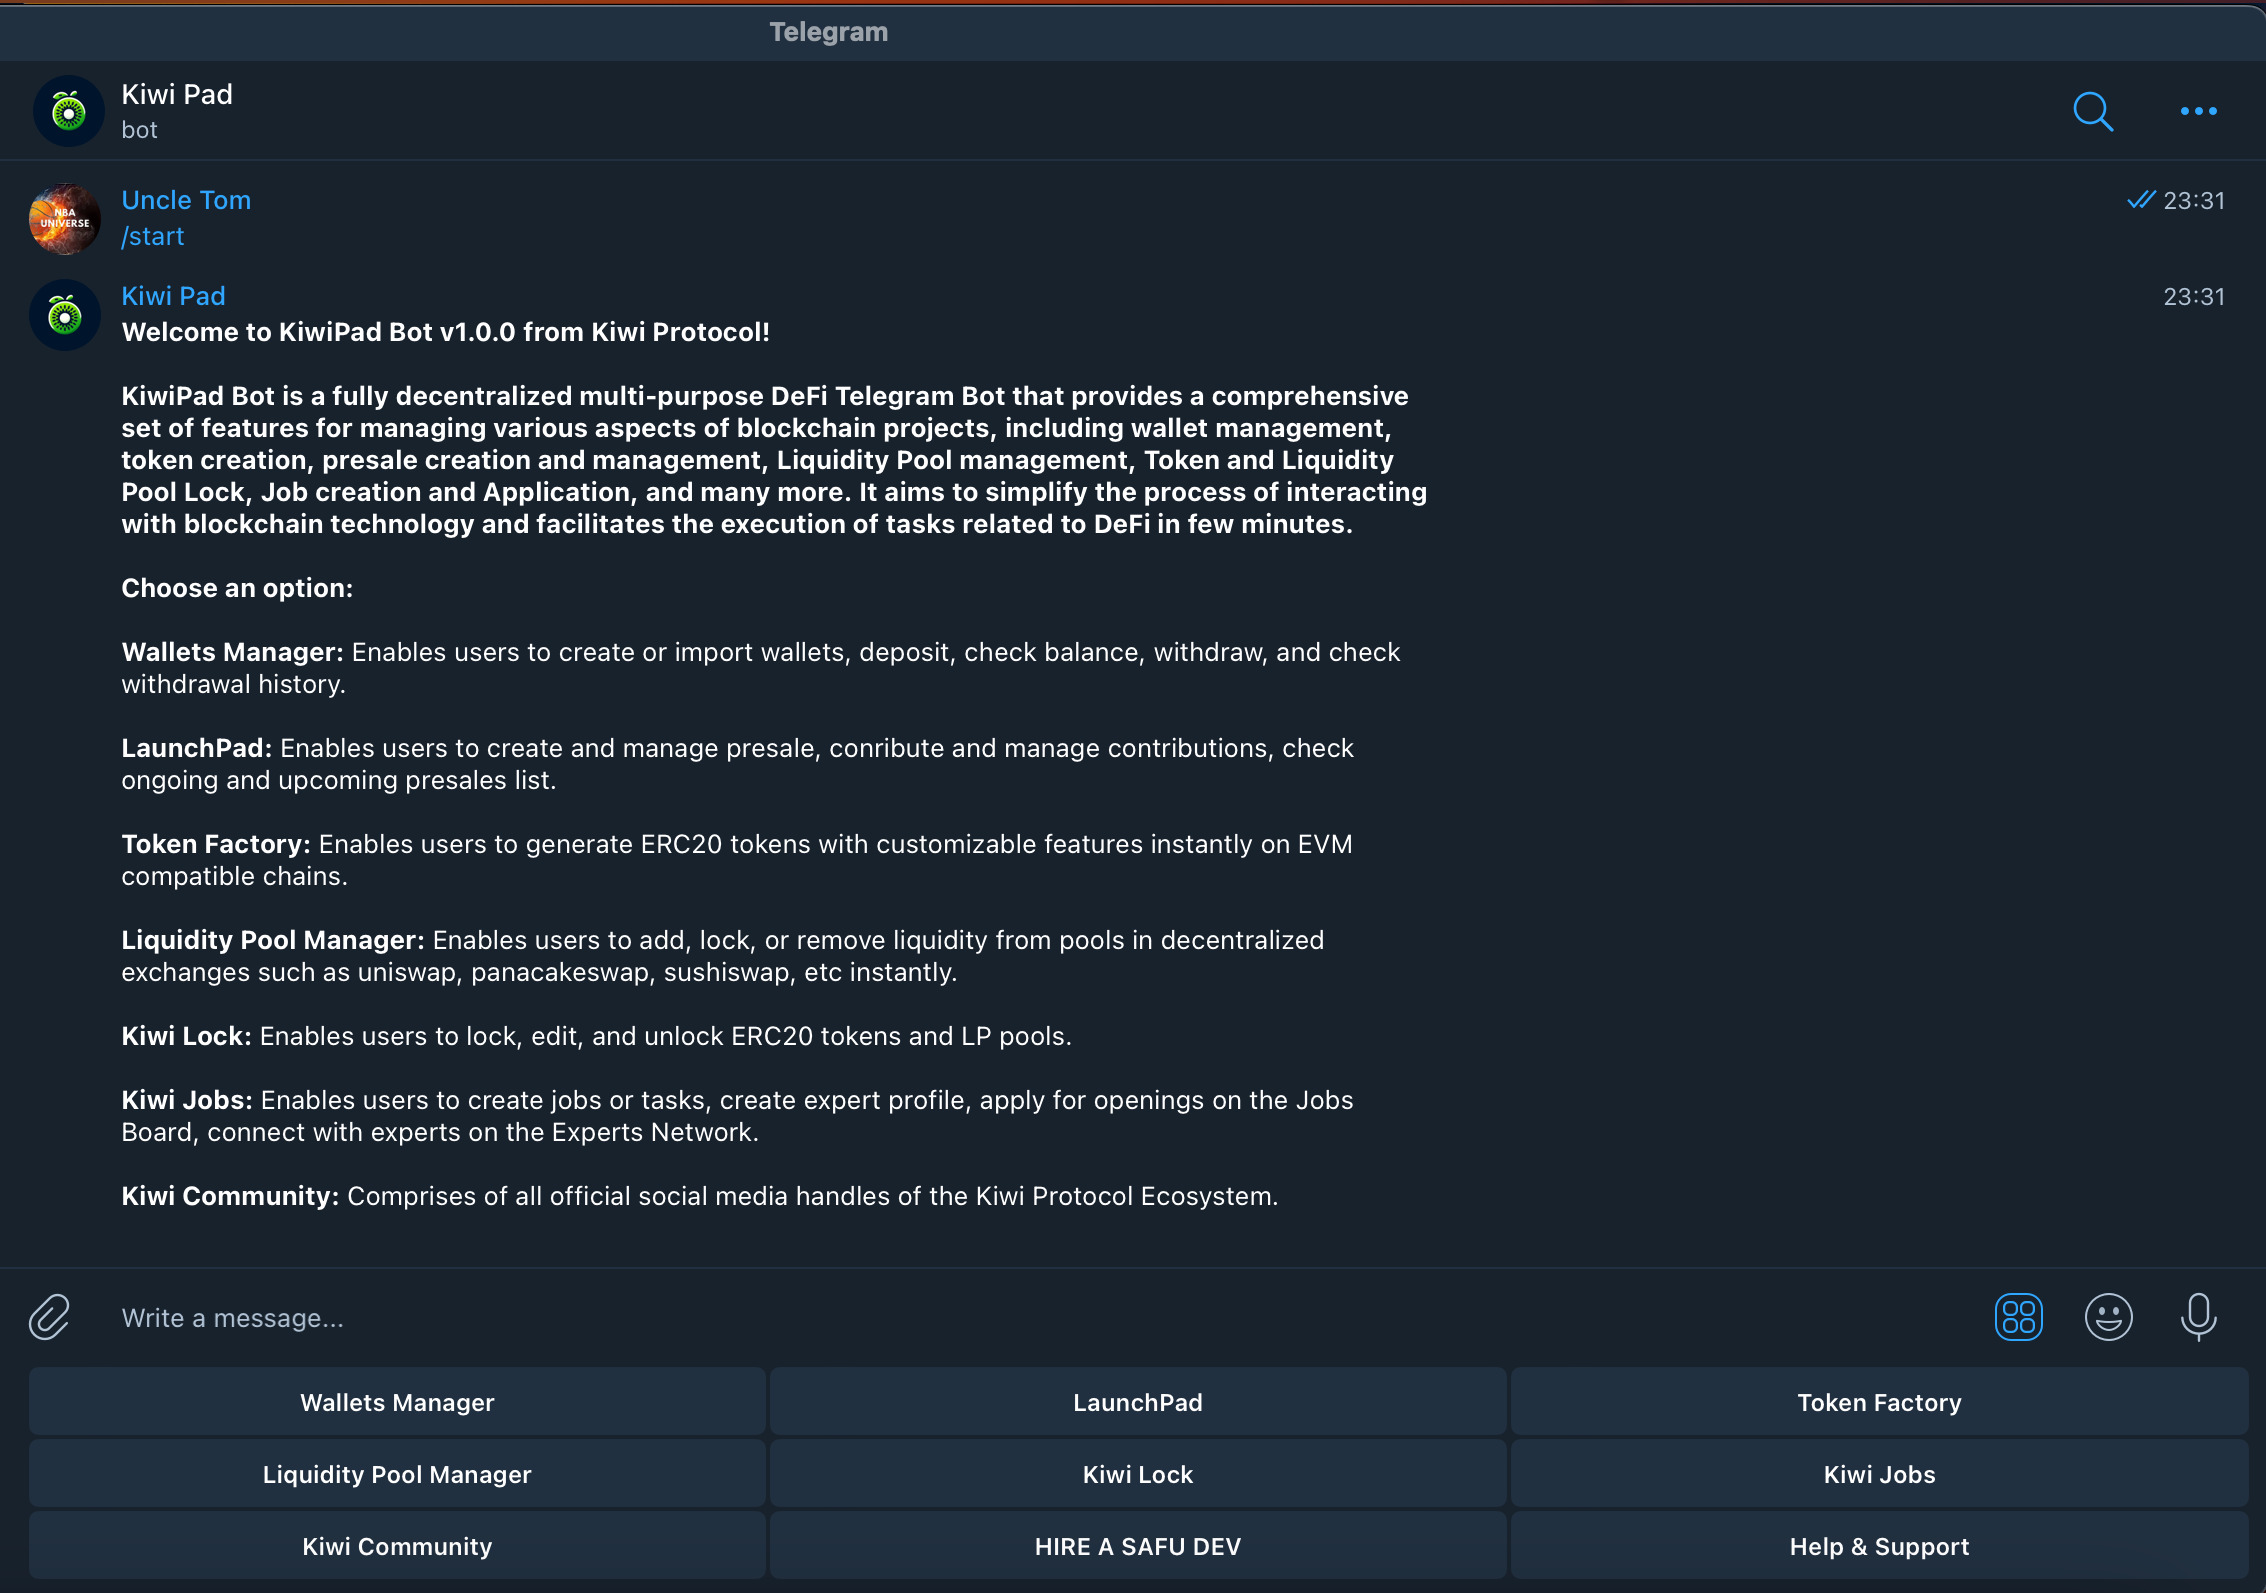Click the microphone voice message icon

point(2198,1317)
